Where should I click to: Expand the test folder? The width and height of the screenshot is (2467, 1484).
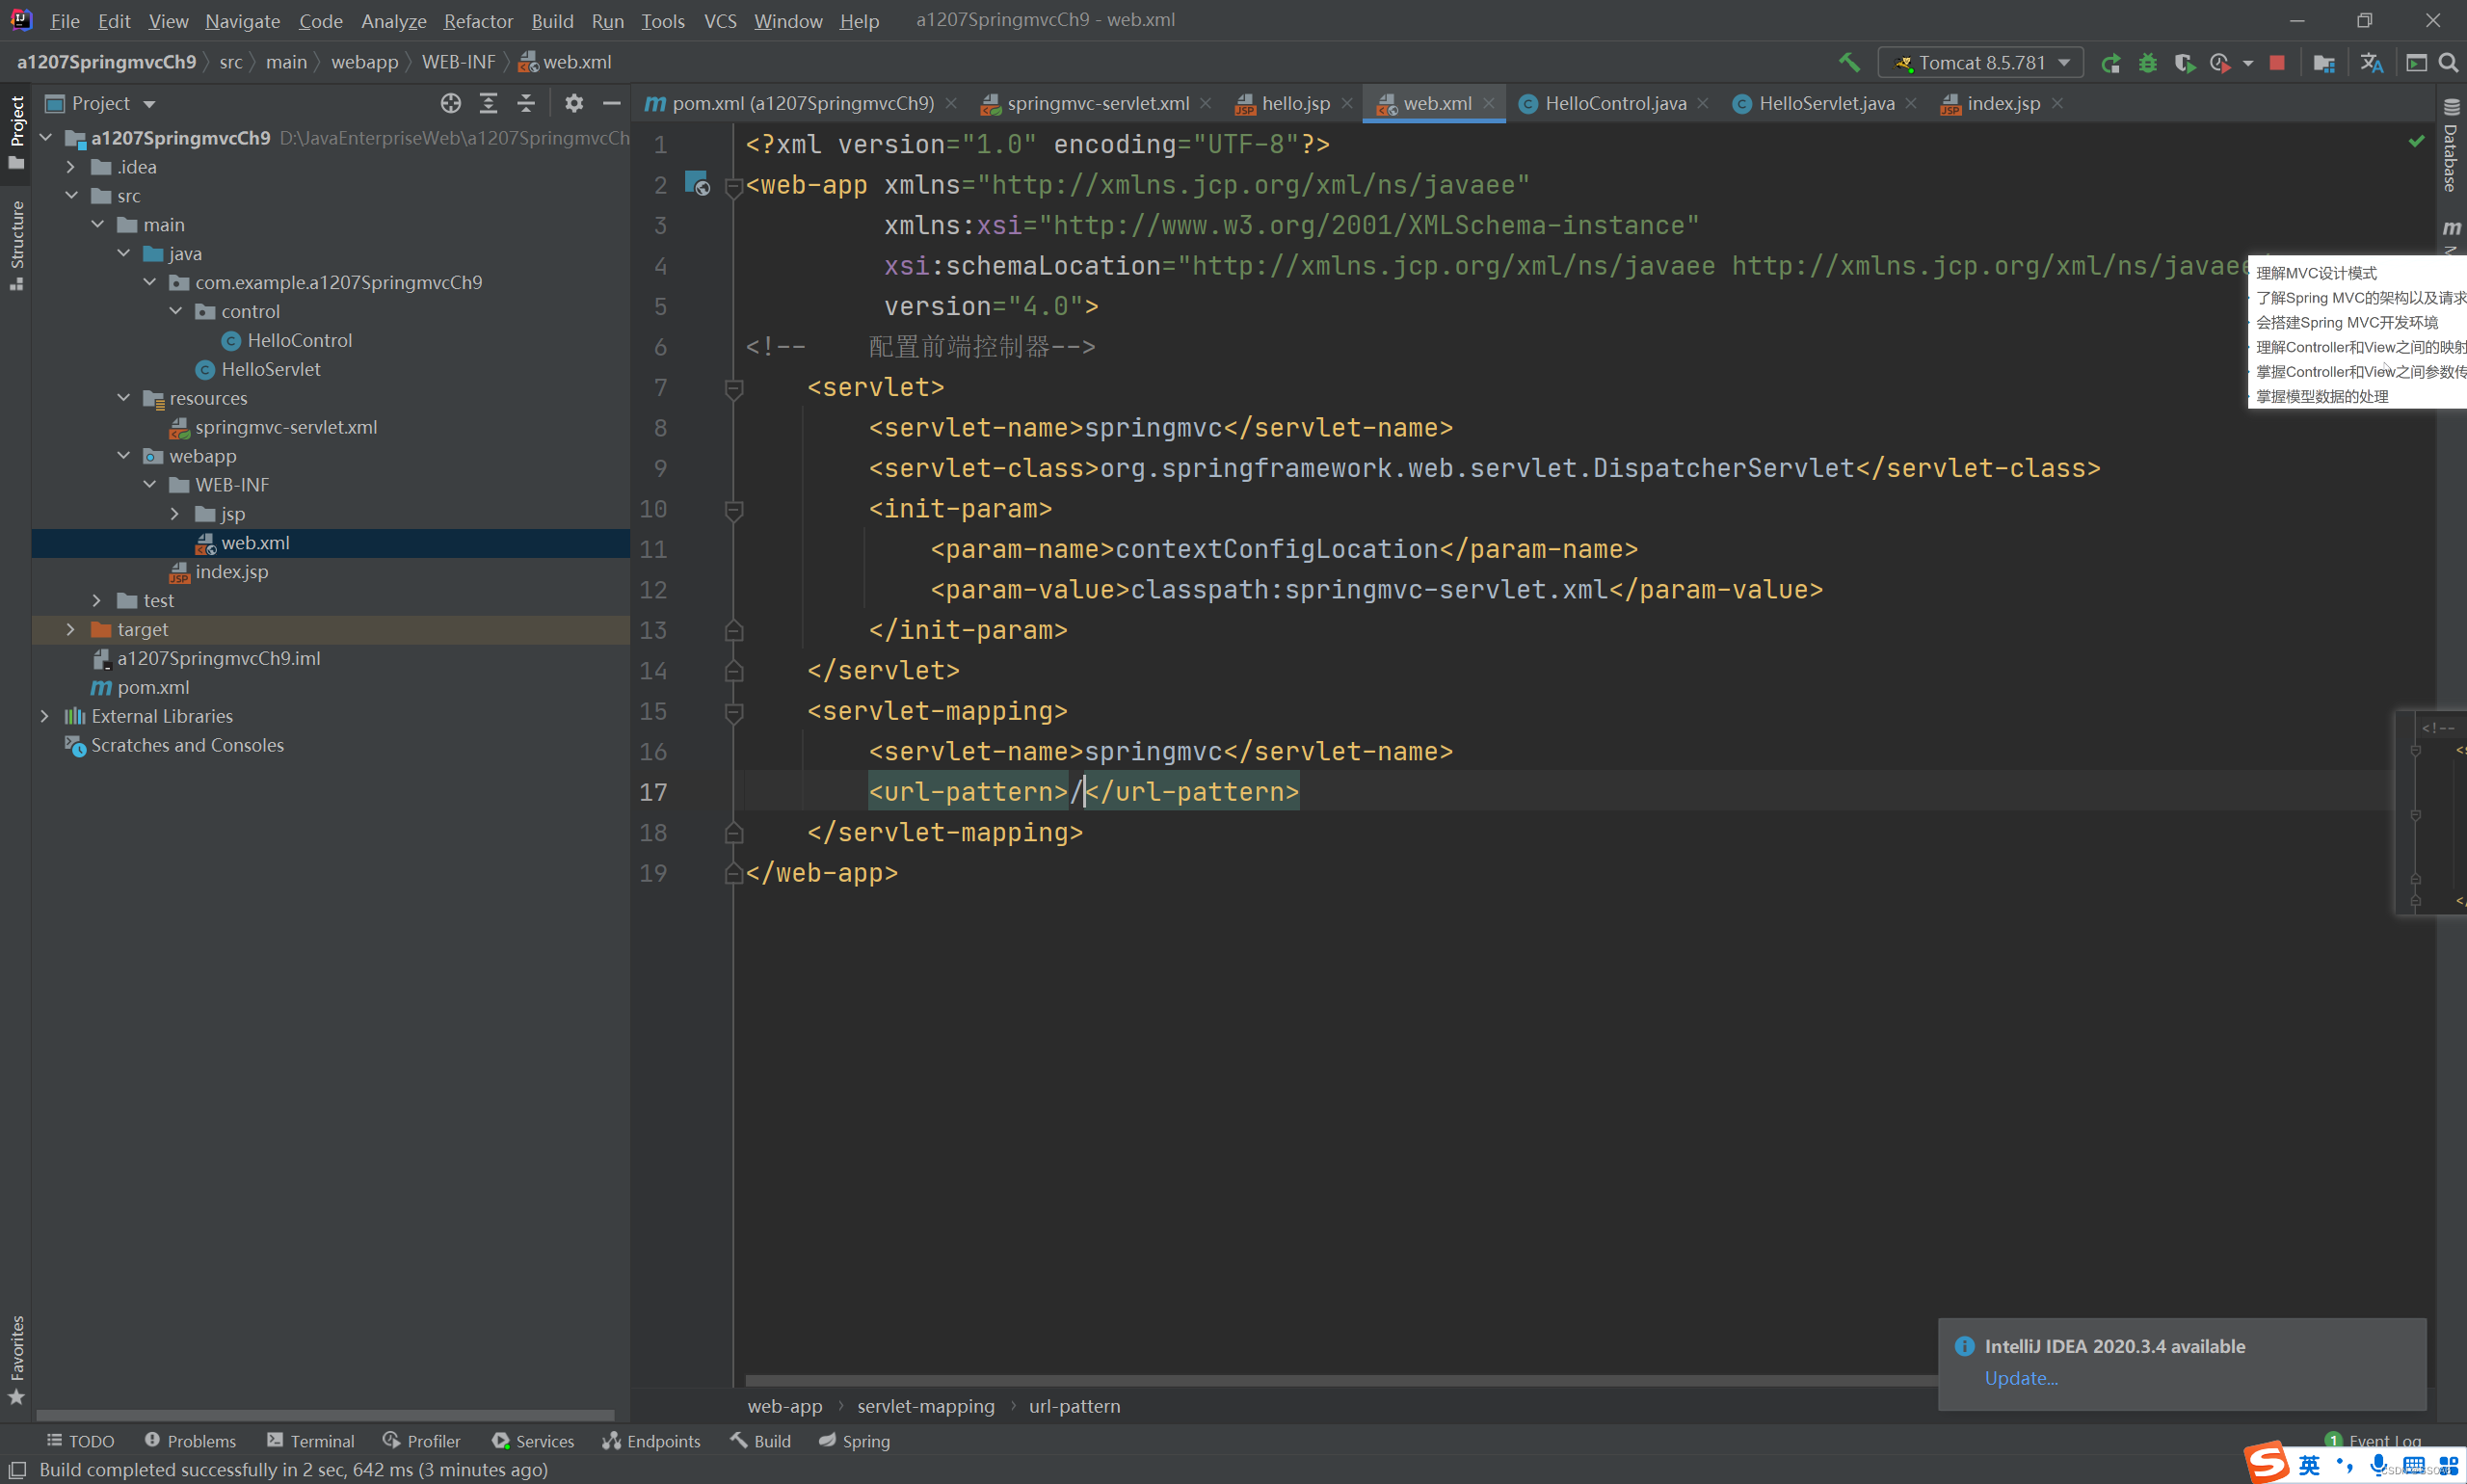point(96,601)
